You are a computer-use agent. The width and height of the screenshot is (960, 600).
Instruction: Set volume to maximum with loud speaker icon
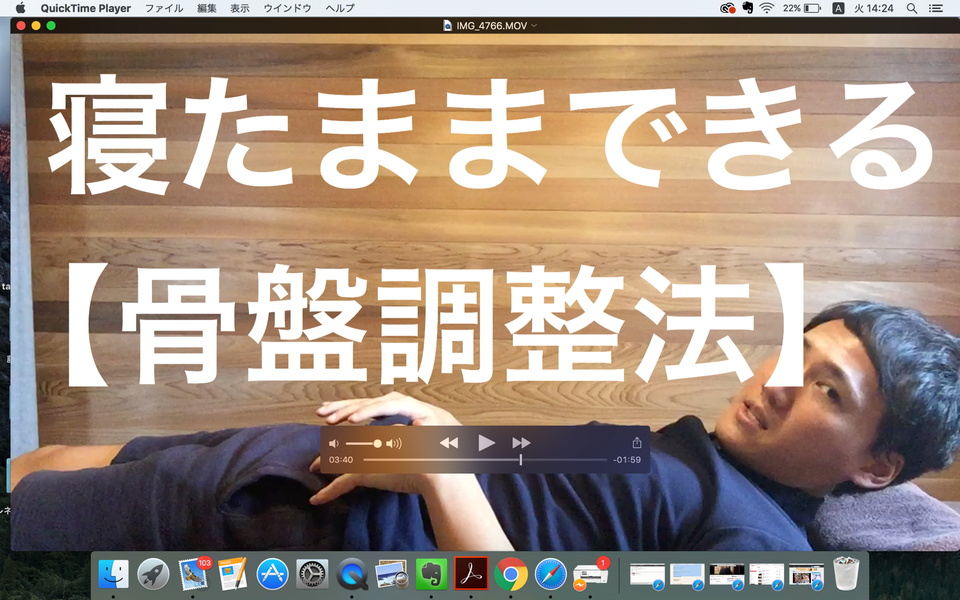coord(394,443)
